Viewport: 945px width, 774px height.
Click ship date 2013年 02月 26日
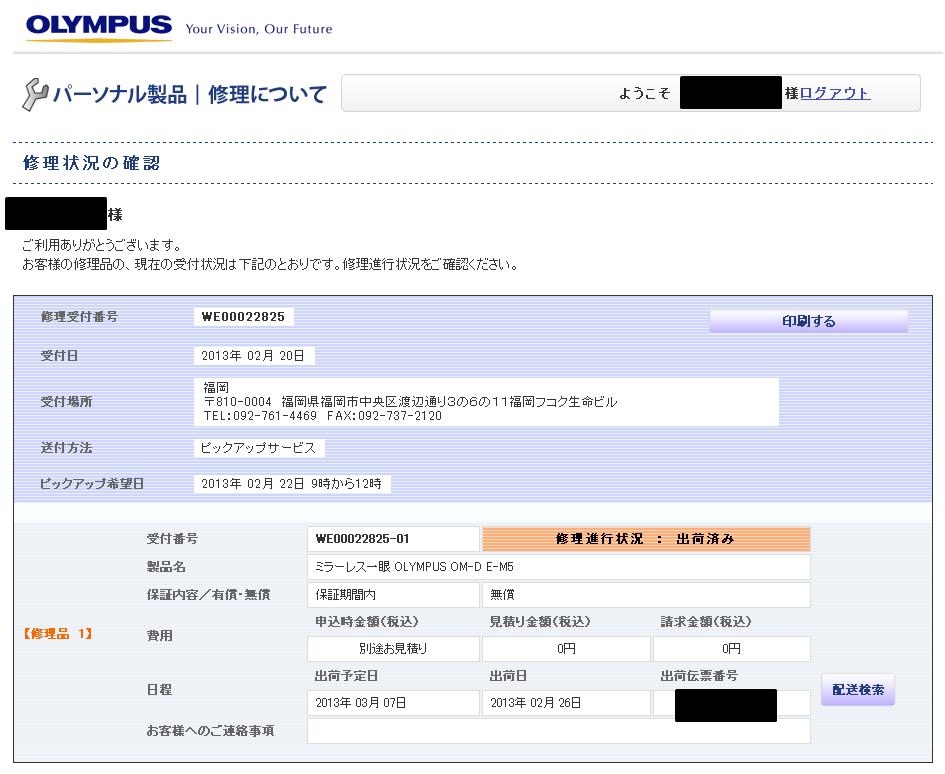pyautogui.click(x=566, y=703)
